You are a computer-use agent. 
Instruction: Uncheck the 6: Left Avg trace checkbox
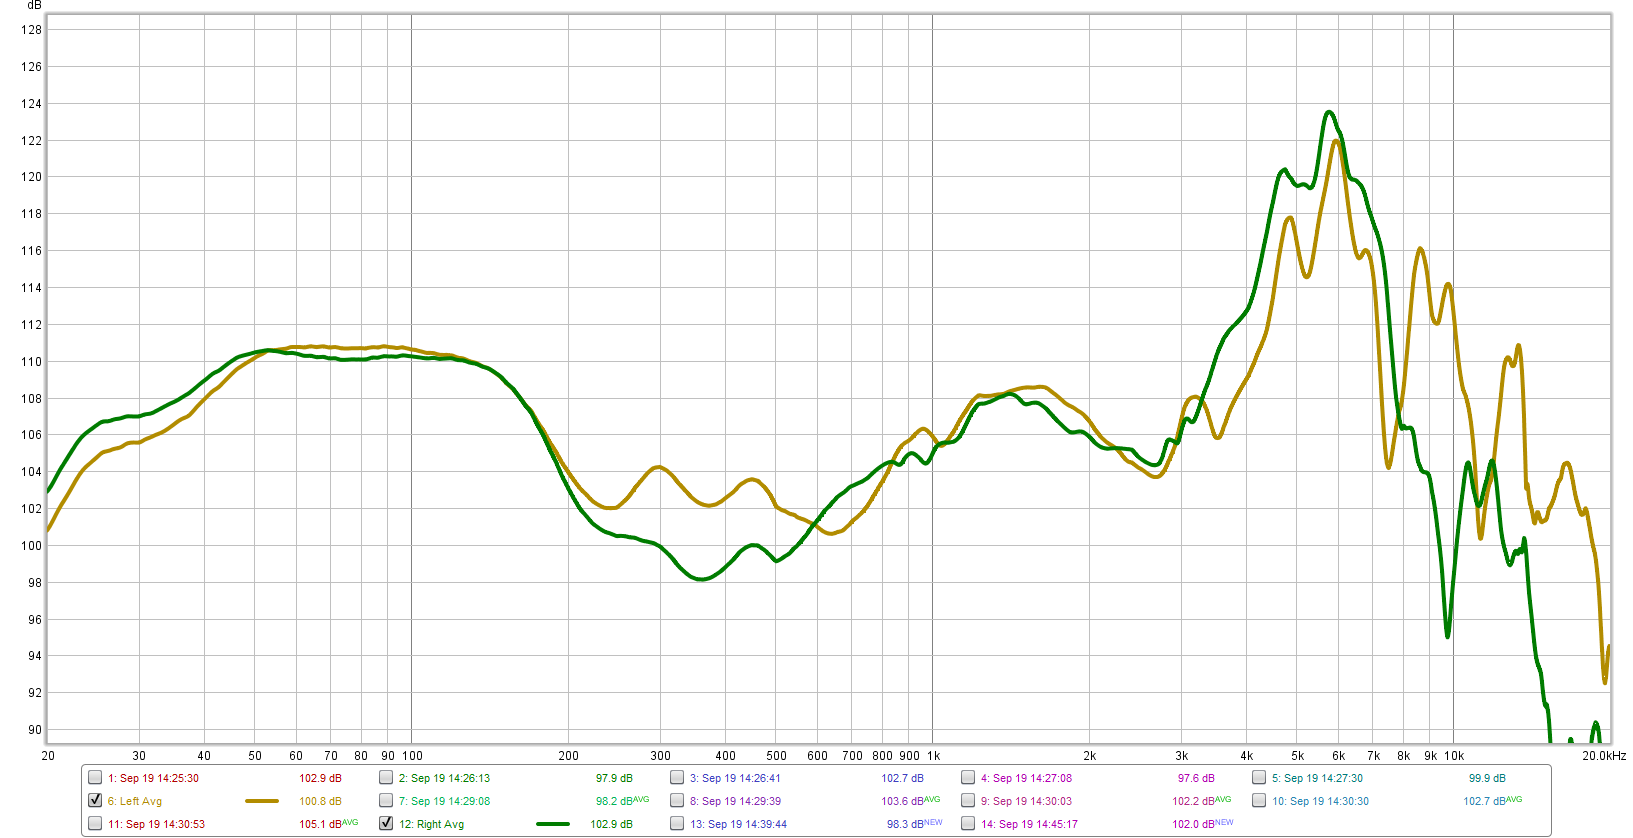click(95, 800)
